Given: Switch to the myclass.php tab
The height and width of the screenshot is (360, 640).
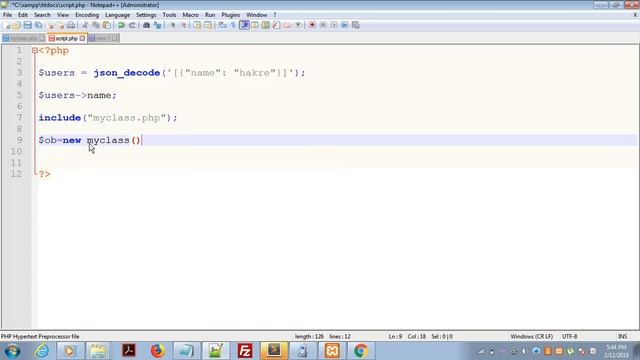Looking at the screenshot, I should pyautogui.click(x=23, y=38).
